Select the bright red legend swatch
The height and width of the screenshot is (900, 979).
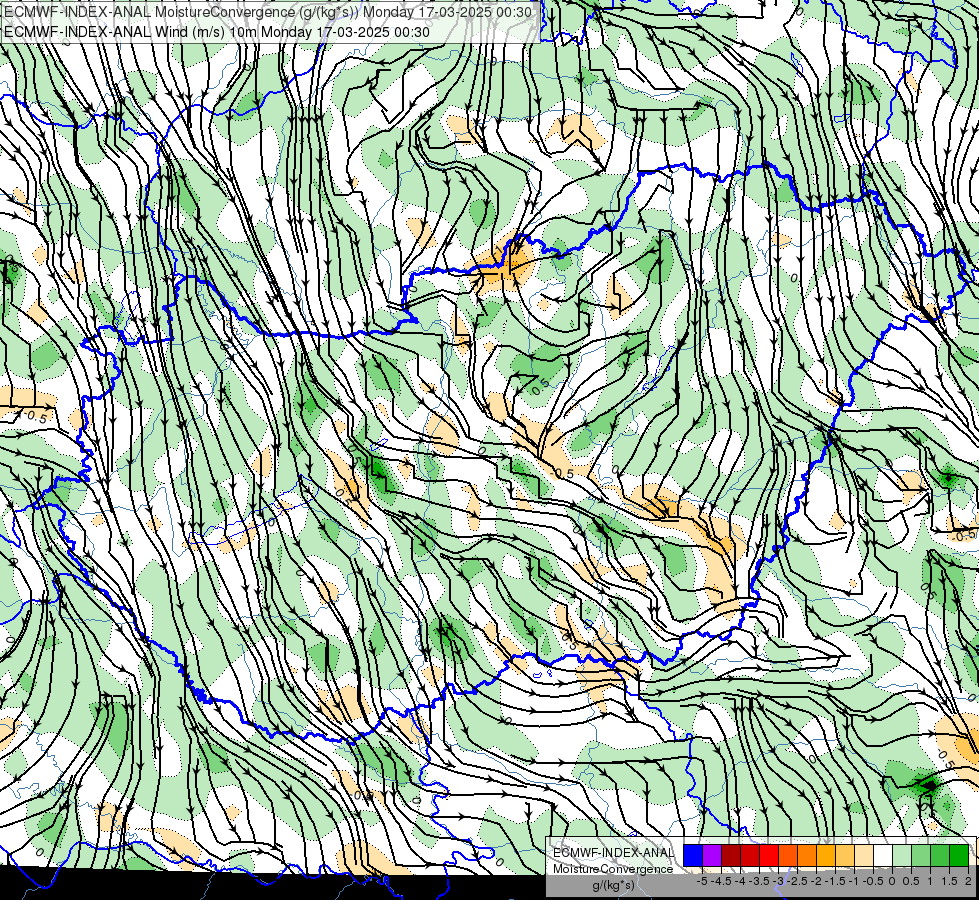[769, 855]
